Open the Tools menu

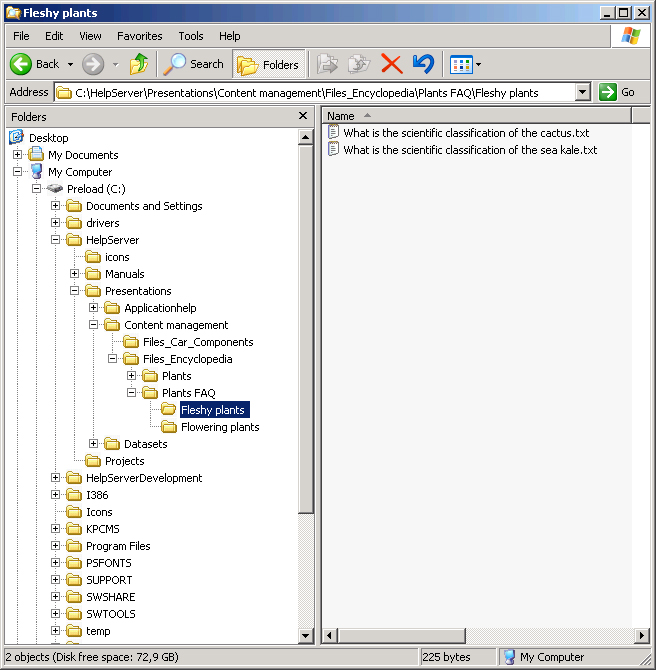191,36
